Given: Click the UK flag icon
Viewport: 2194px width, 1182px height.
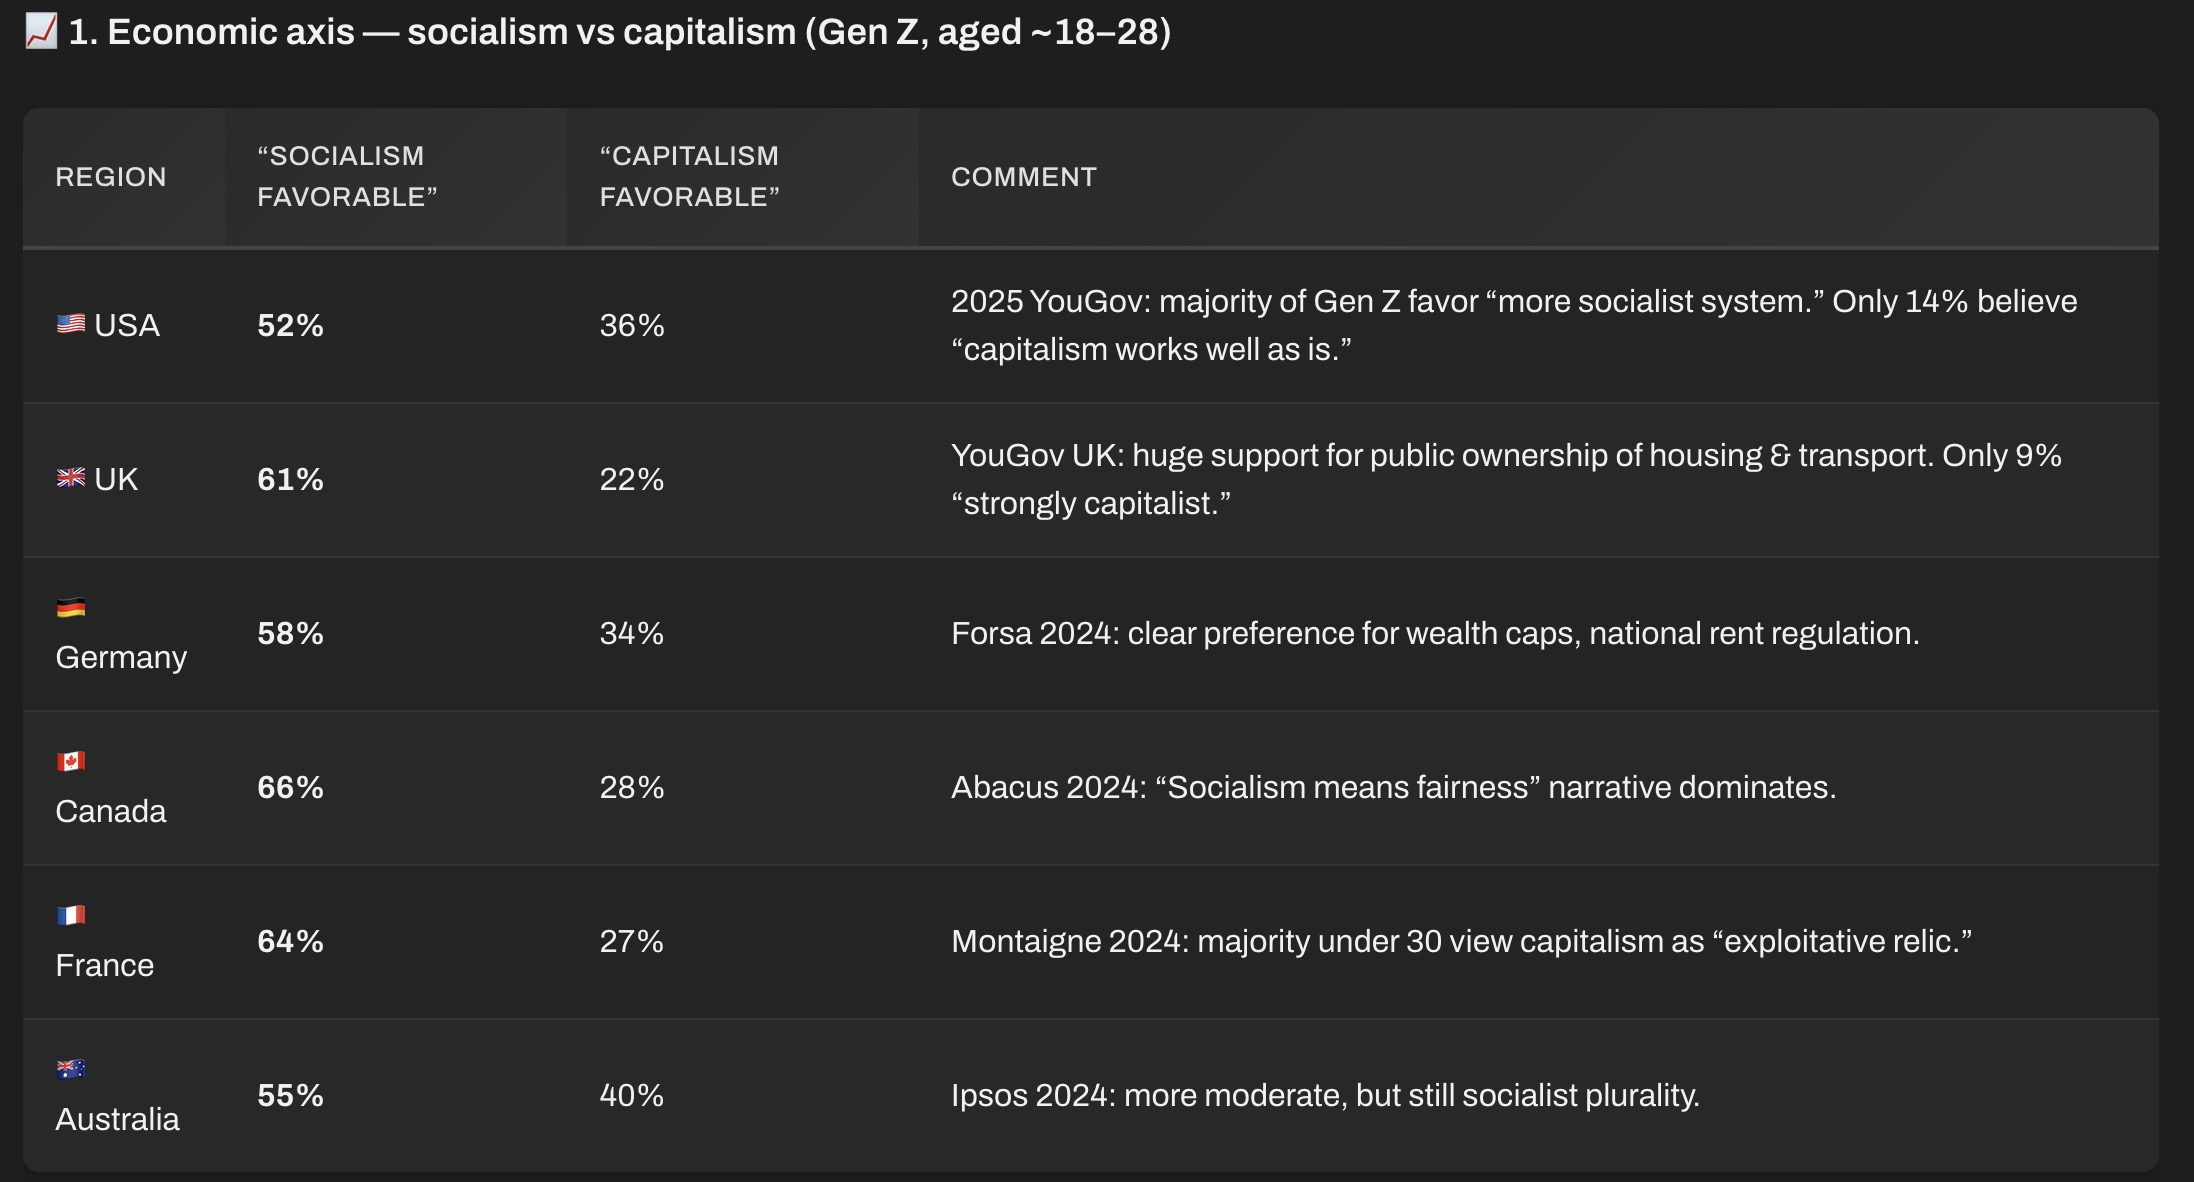Looking at the screenshot, I should click(x=71, y=478).
